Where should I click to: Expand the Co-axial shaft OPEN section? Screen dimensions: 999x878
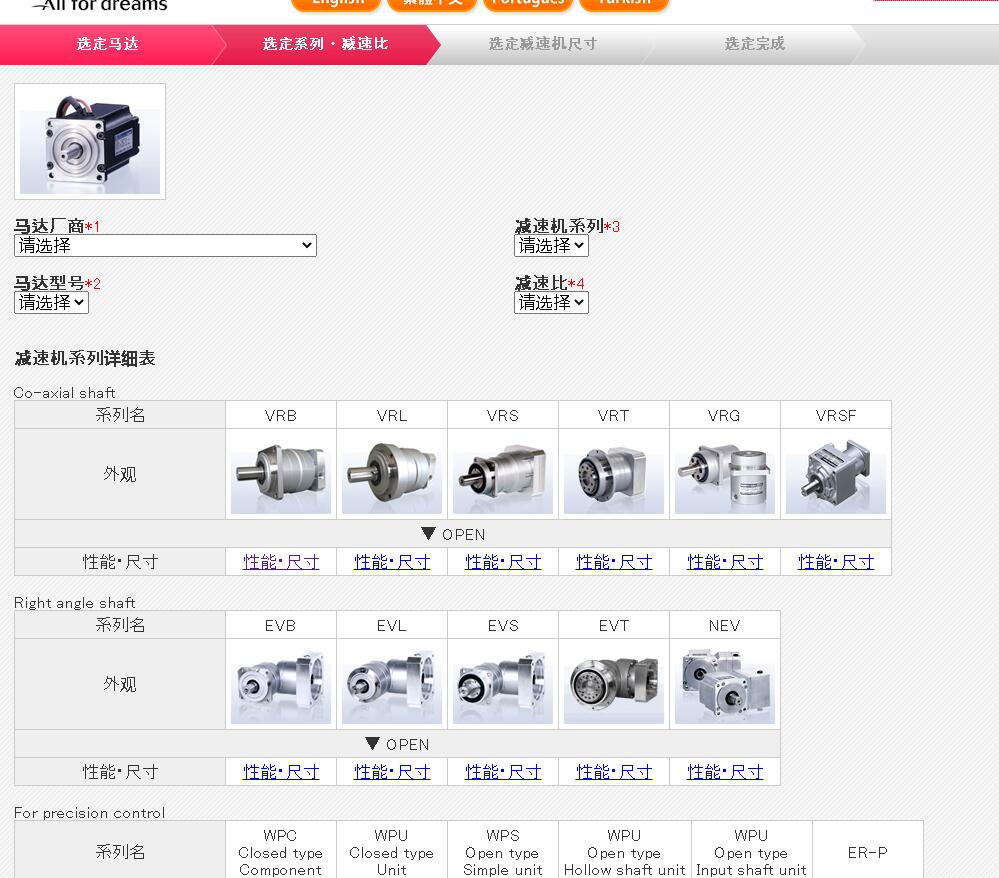pos(450,534)
